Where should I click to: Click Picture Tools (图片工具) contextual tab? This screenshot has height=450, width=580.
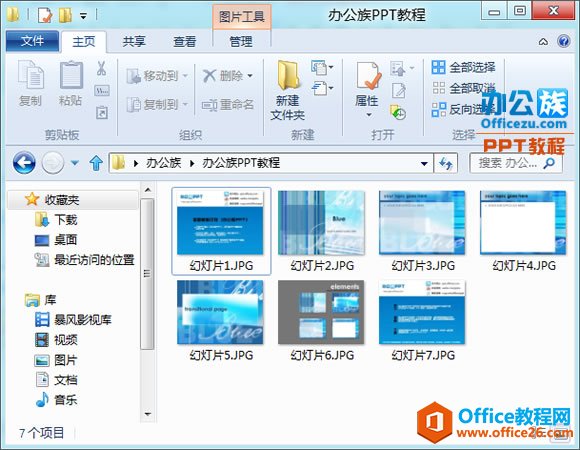click(x=242, y=17)
